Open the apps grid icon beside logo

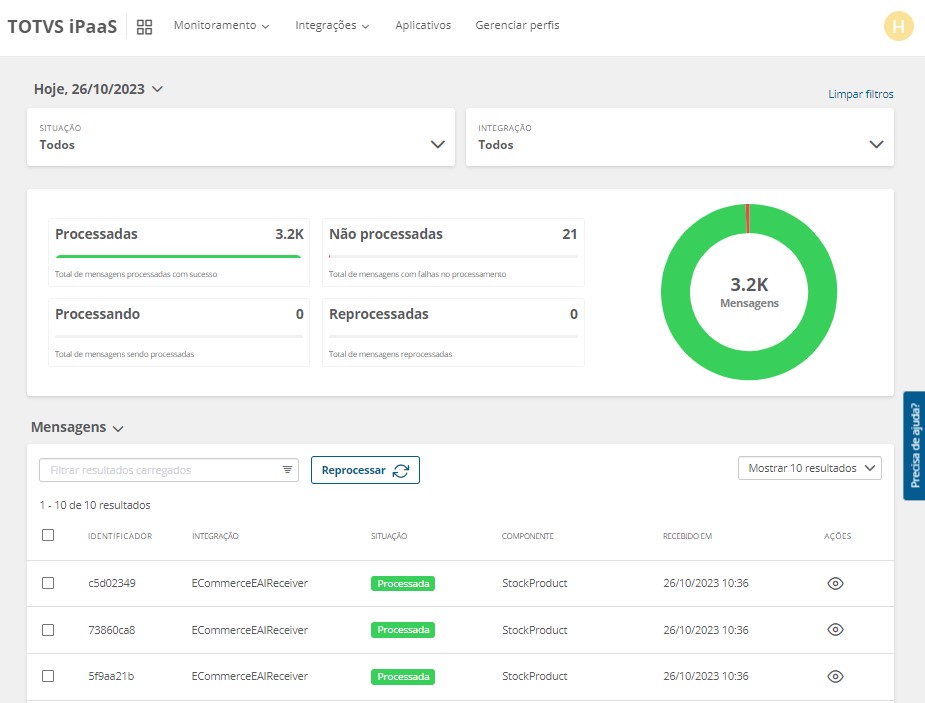coord(144,27)
